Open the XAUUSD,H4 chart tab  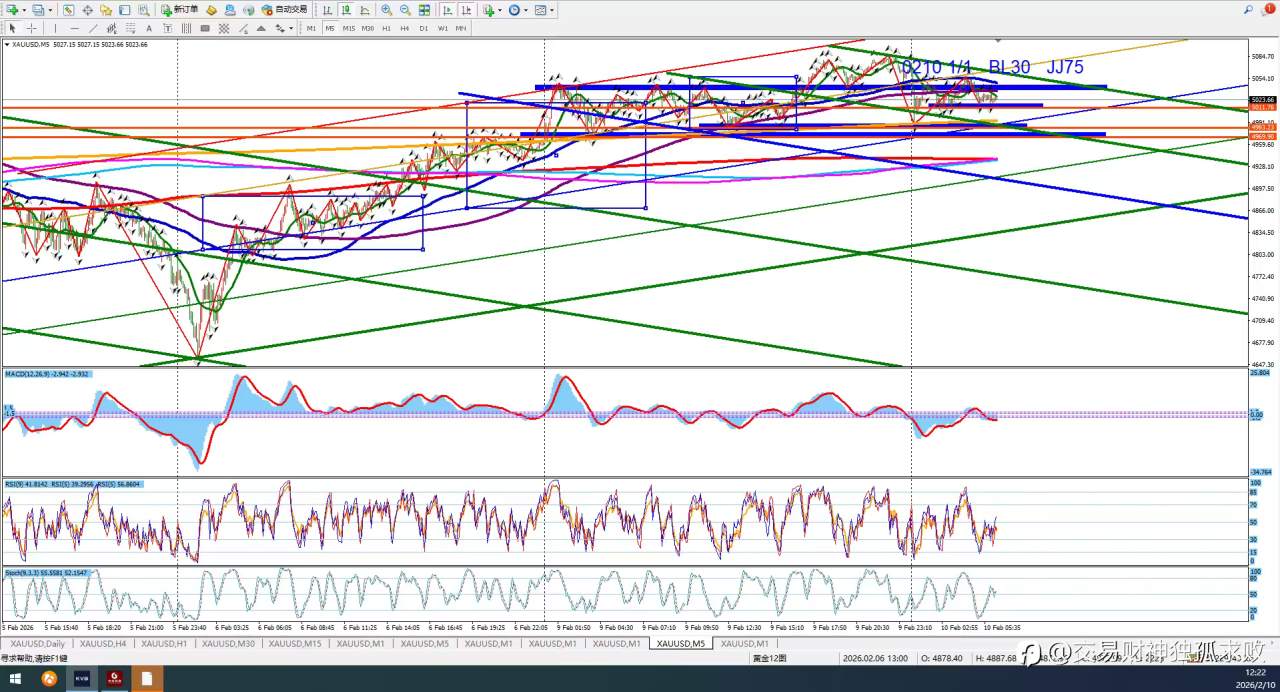103,644
